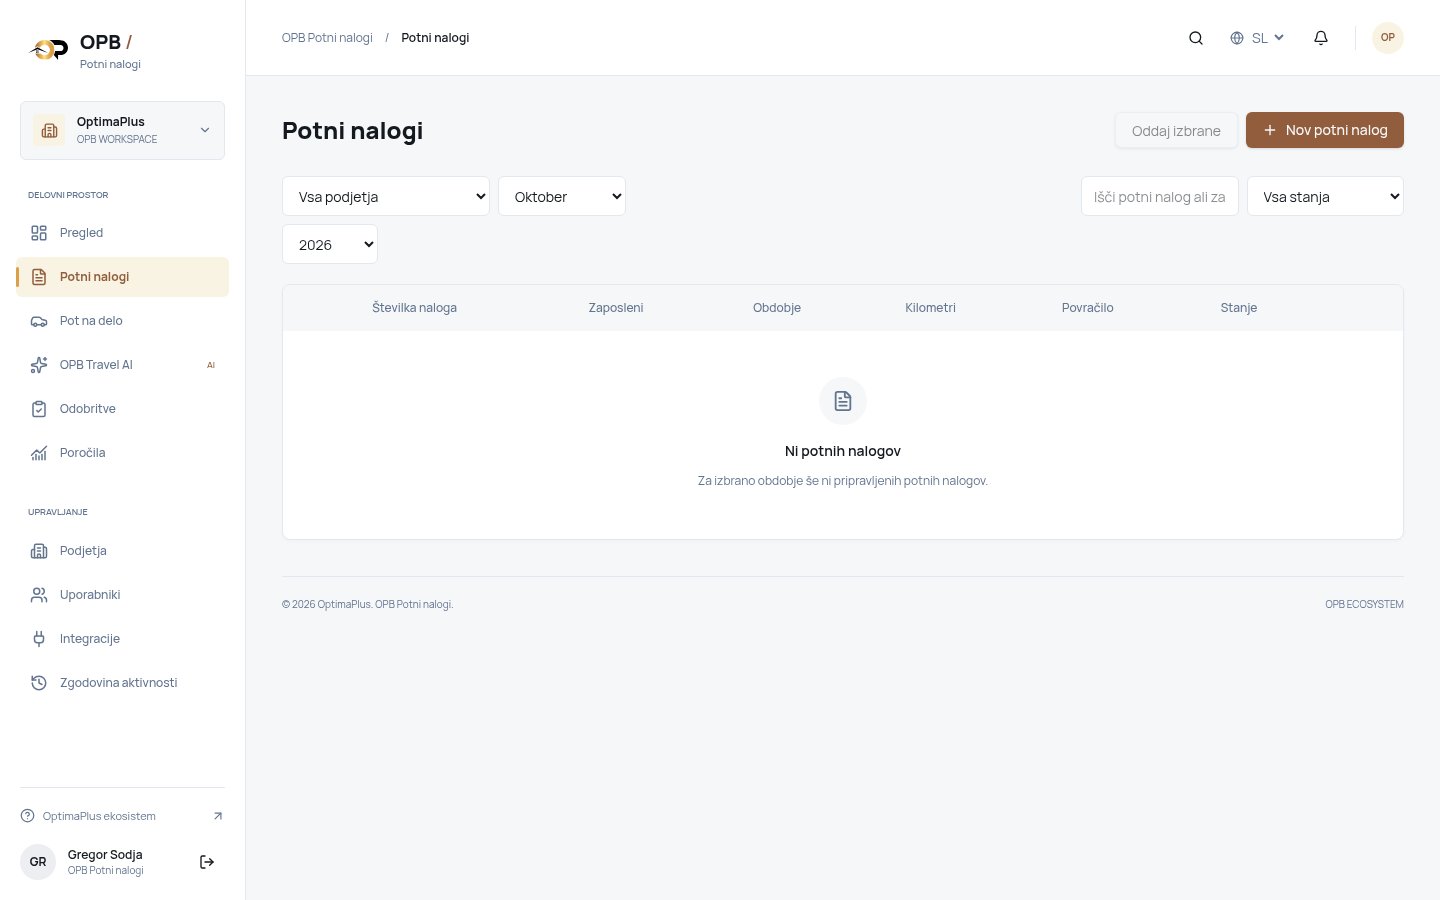Click the external link arrow for OptimaPlus ekosistem
Screen dimensions: 1440x900
point(218,816)
